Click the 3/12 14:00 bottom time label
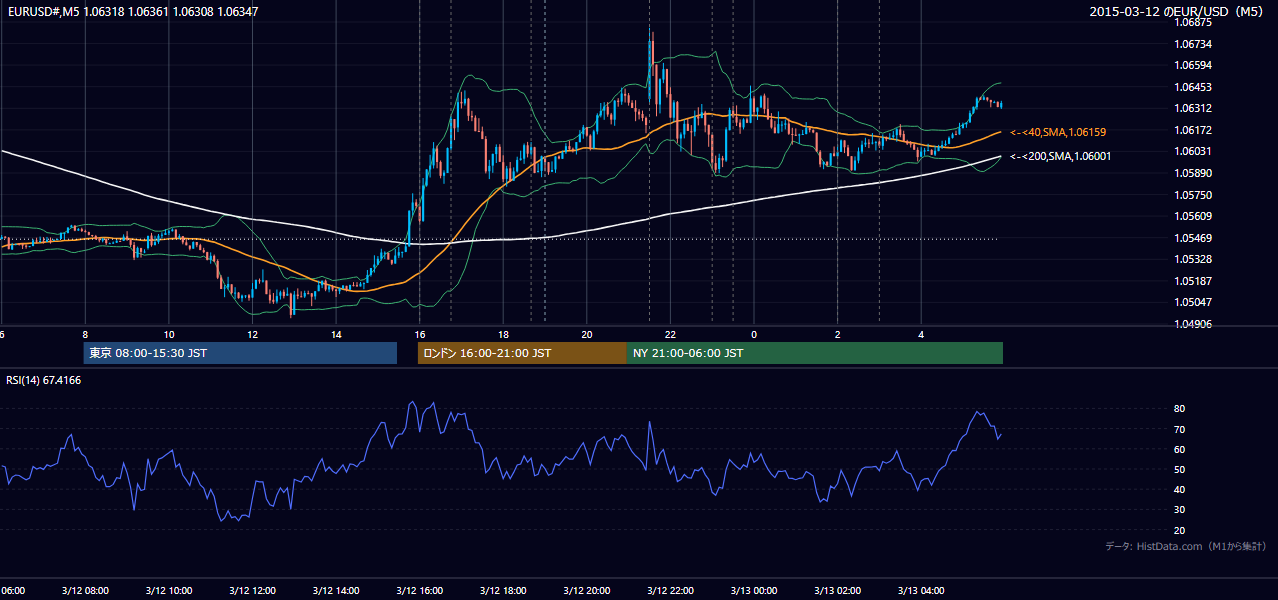1278x600 pixels. point(336,591)
